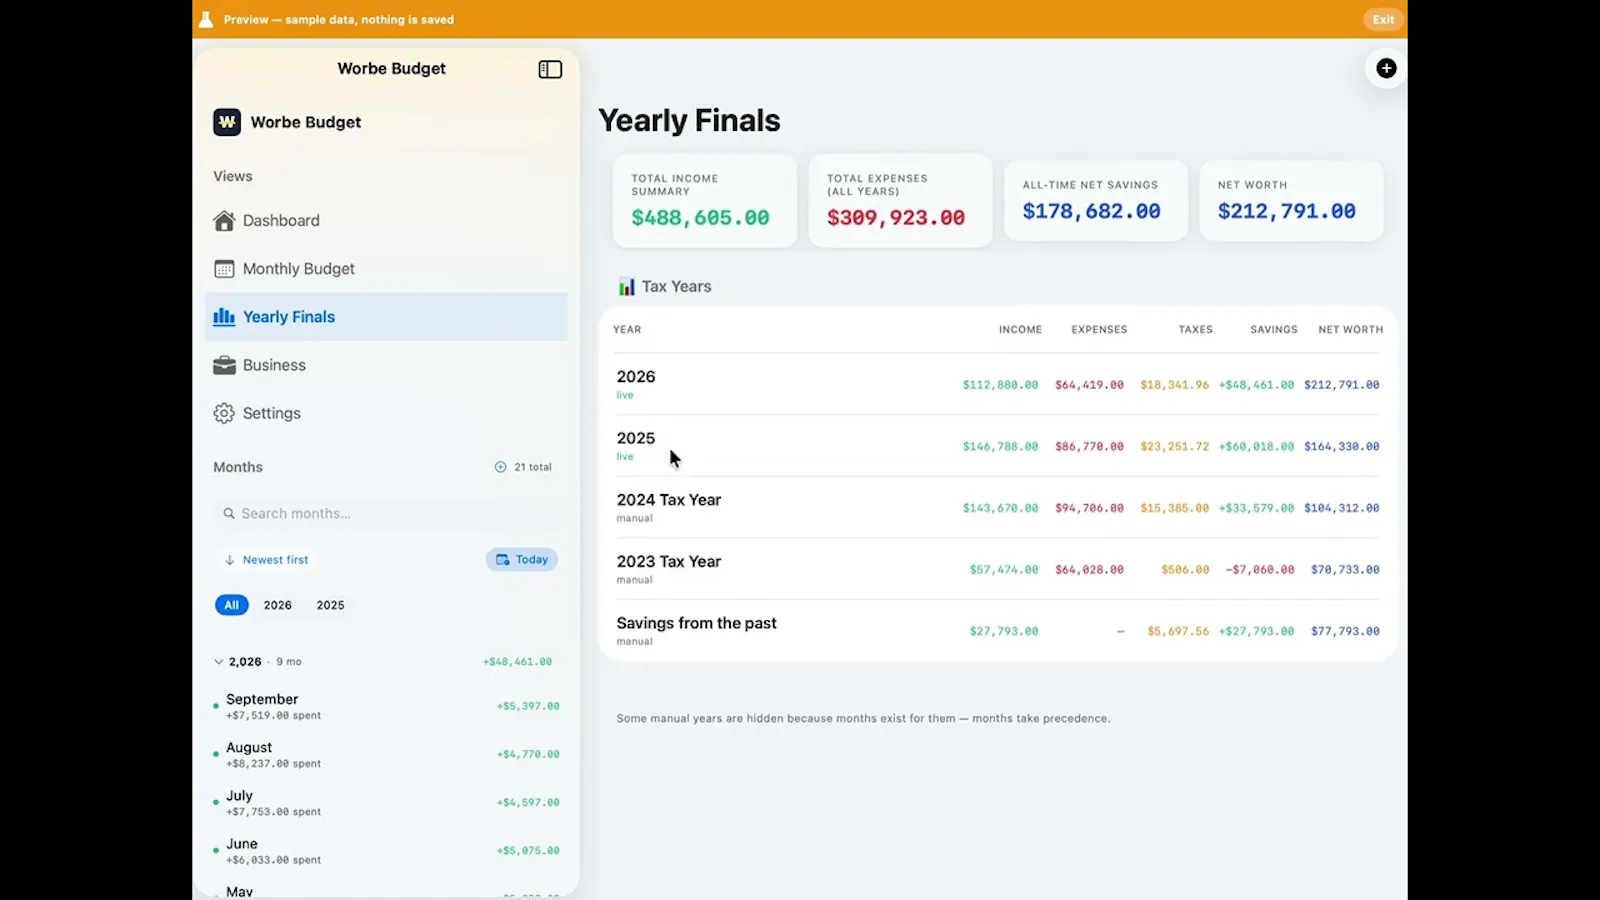Click the Net Worth summary card

coord(1291,200)
